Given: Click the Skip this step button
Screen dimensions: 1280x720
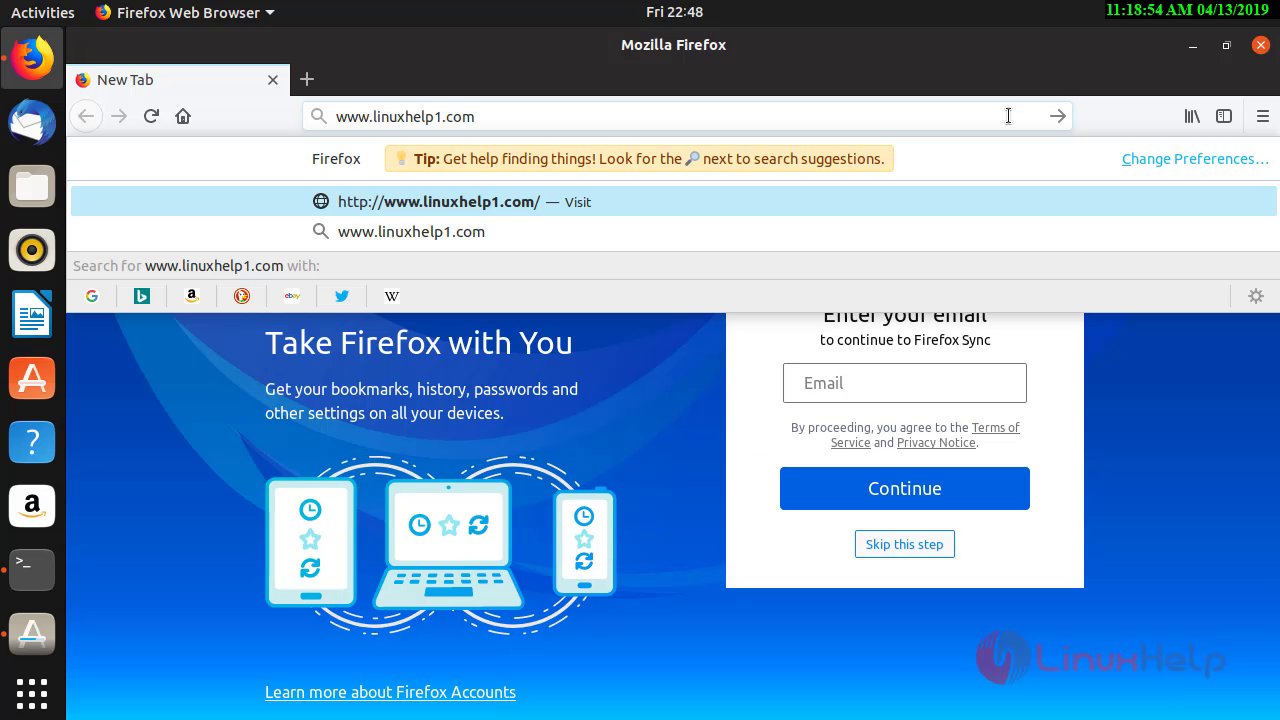Looking at the screenshot, I should 905,544.
